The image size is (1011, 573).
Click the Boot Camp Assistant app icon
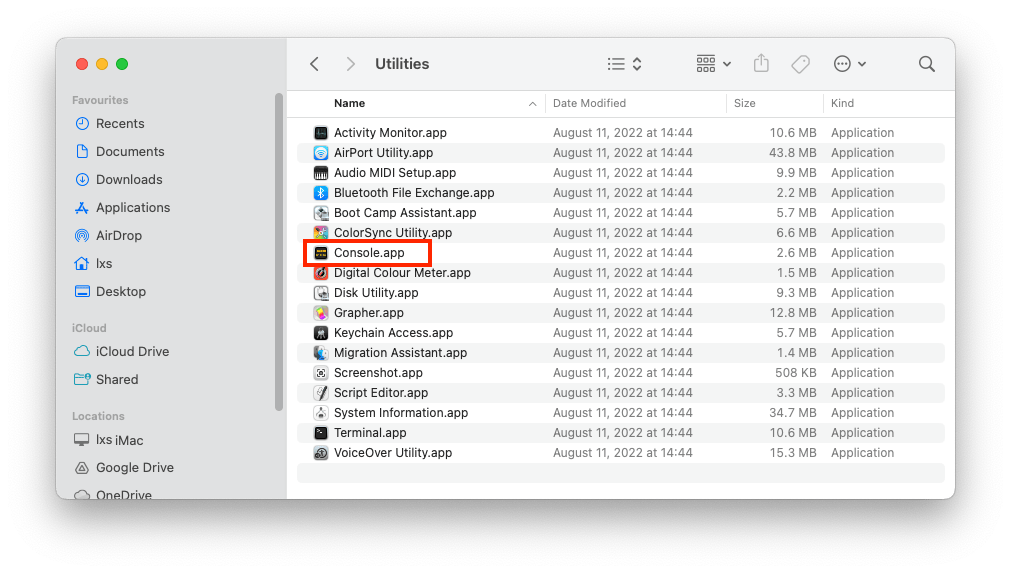[x=320, y=213]
